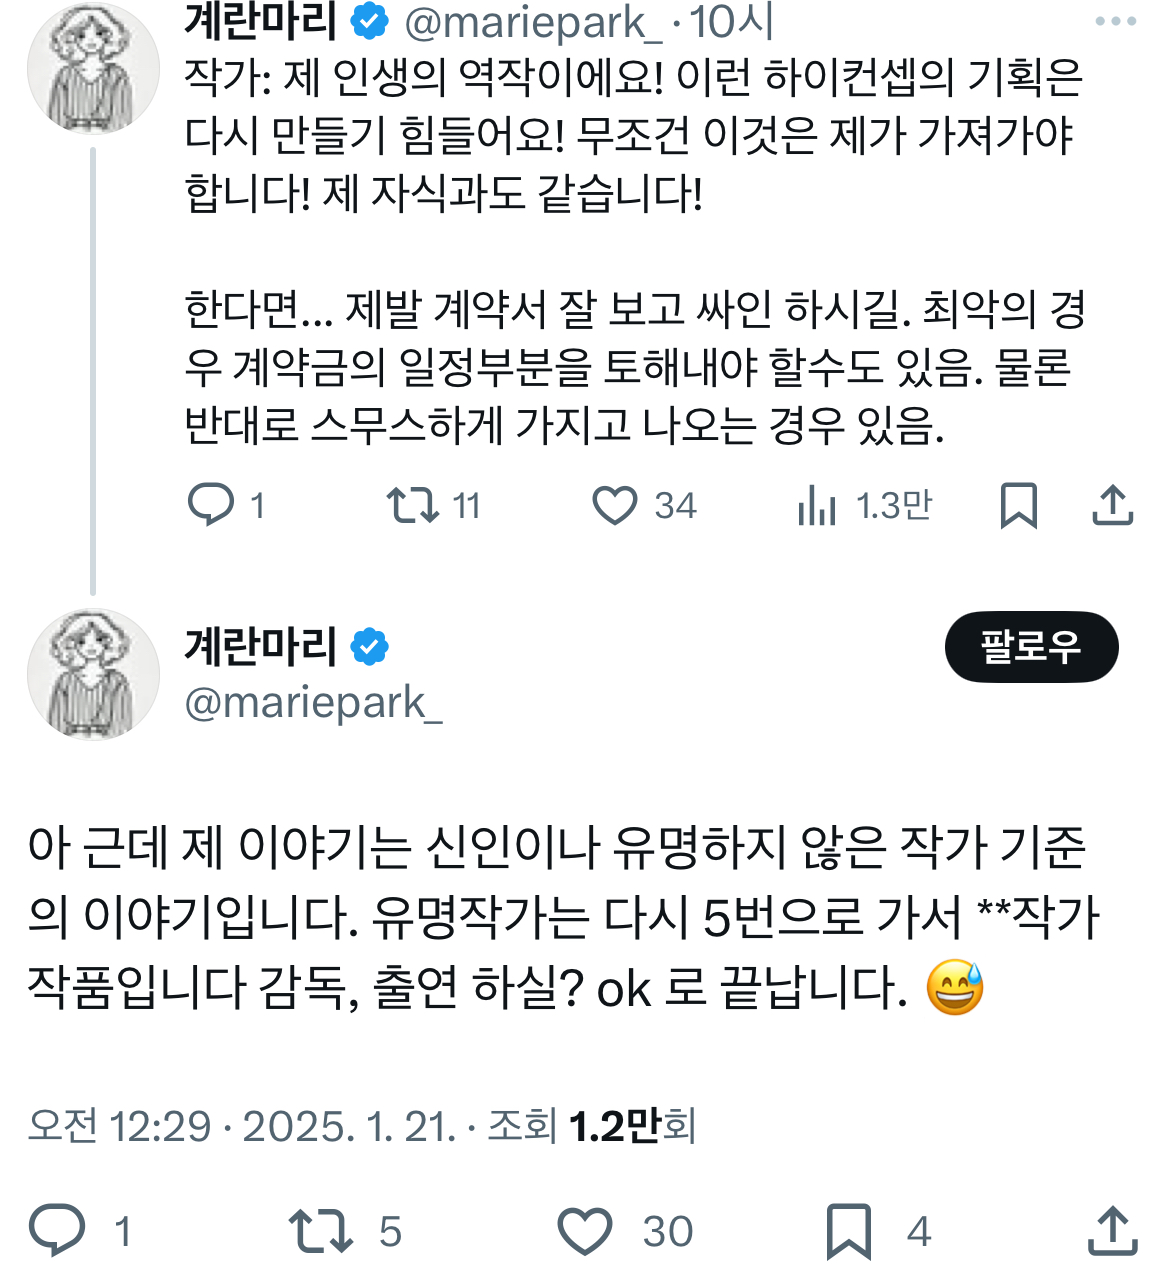Bookmark the main tweet with 4 bookmarks
1170x1283 pixels.
pos(849,1230)
